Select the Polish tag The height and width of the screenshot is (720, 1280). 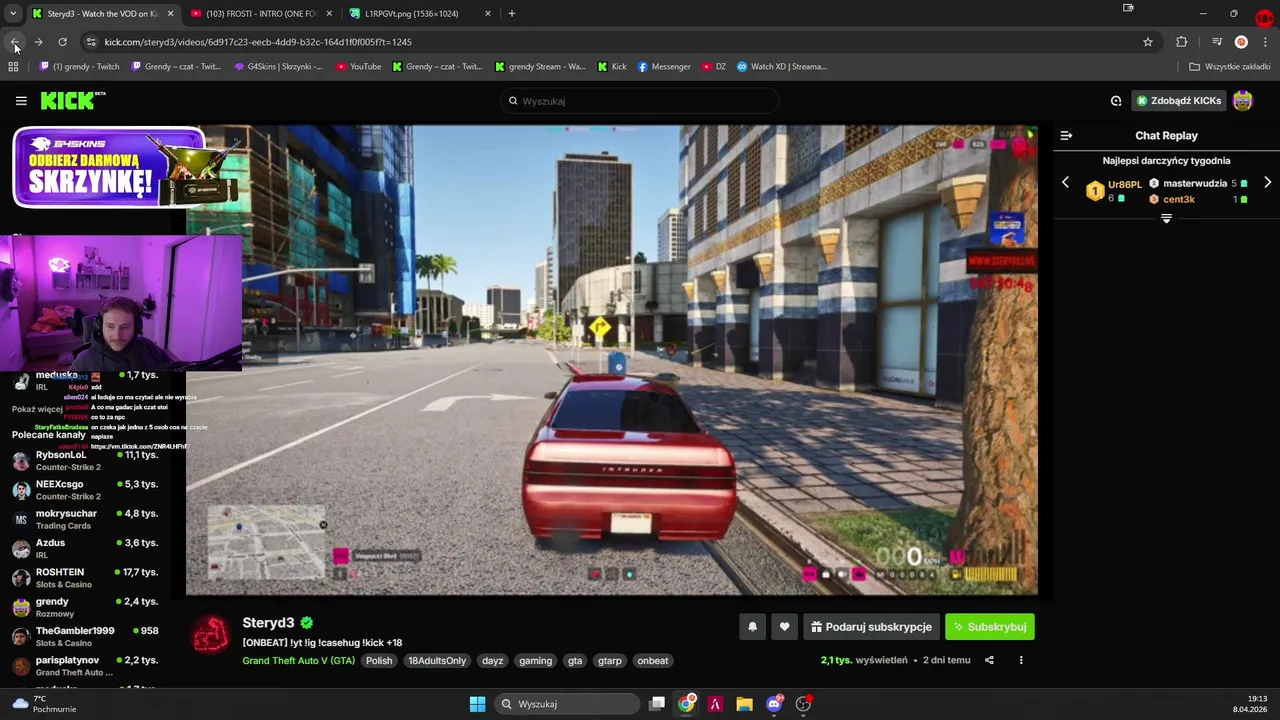[379, 661]
